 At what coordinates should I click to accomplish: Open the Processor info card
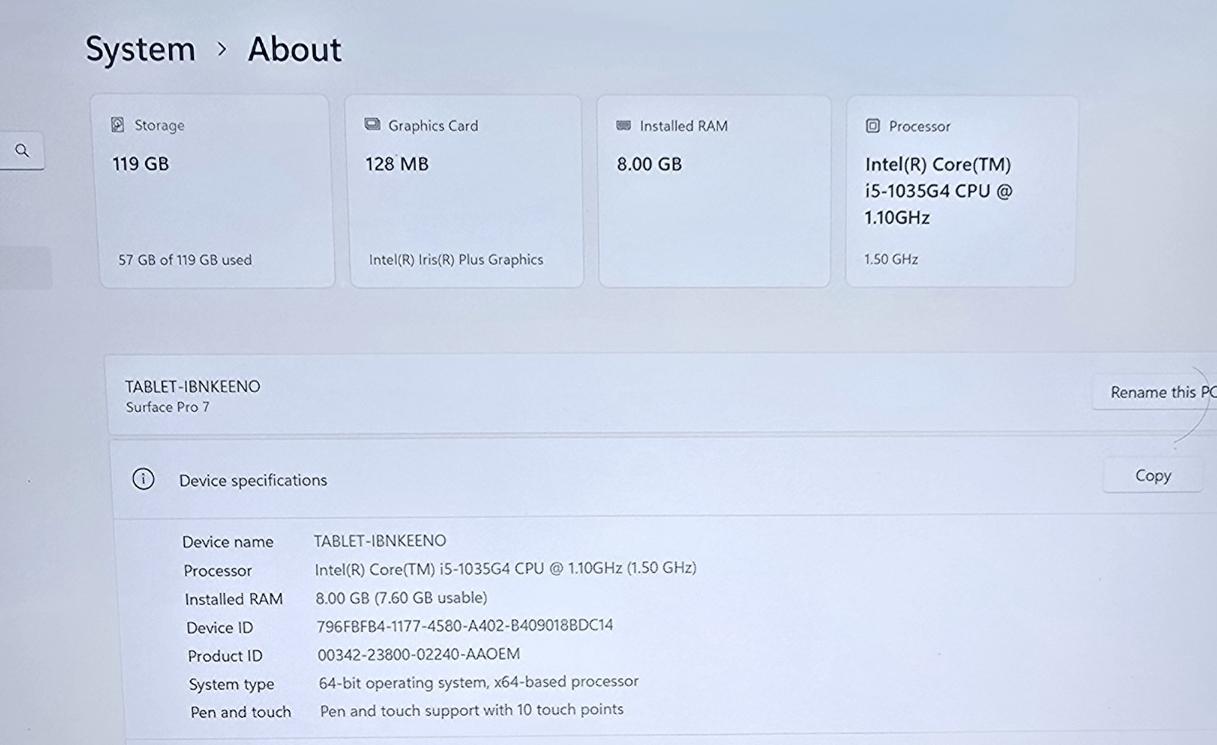[961, 191]
